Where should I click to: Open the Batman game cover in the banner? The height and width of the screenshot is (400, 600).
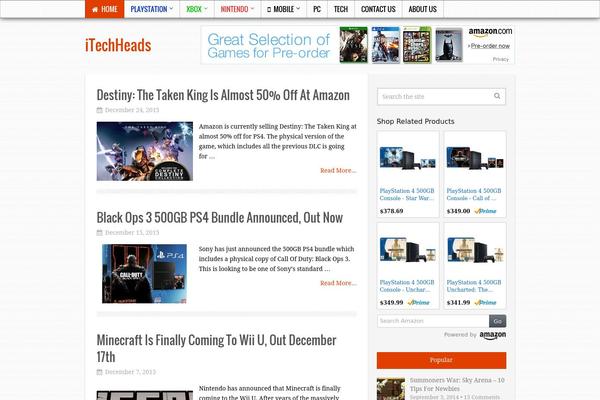[449, 45]
